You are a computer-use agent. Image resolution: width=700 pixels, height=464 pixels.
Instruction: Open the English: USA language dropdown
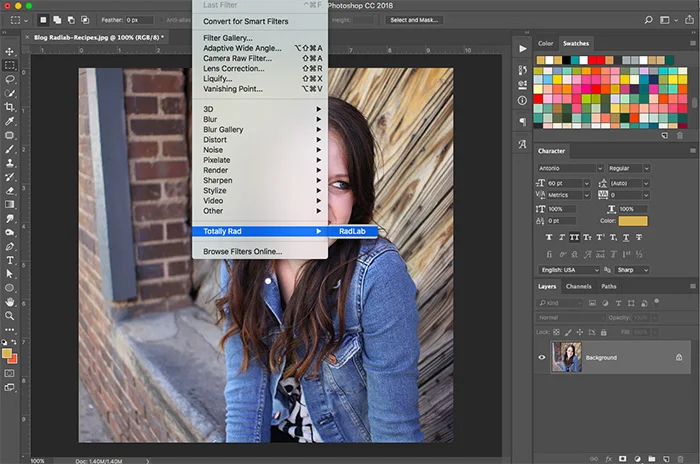(x=569, y=270)
